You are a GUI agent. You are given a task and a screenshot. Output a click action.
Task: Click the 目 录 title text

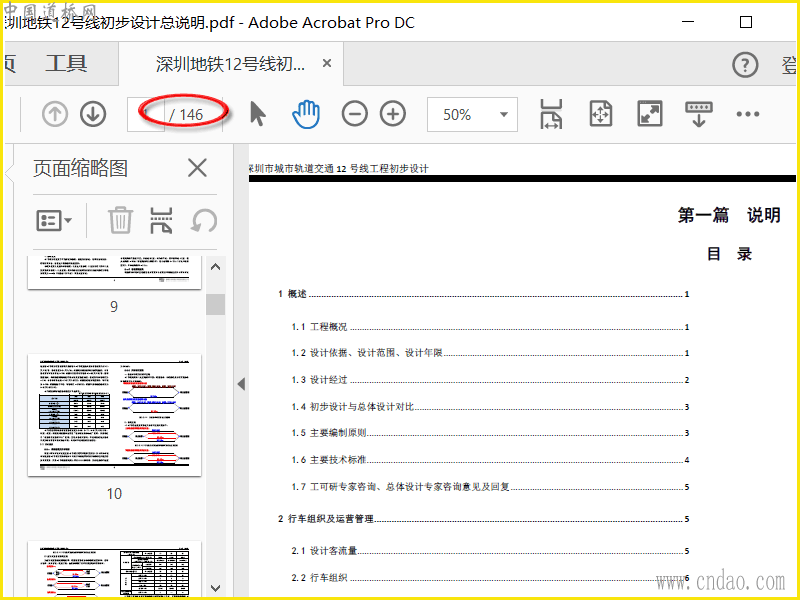pyautogui.click(x=730, y=254)
